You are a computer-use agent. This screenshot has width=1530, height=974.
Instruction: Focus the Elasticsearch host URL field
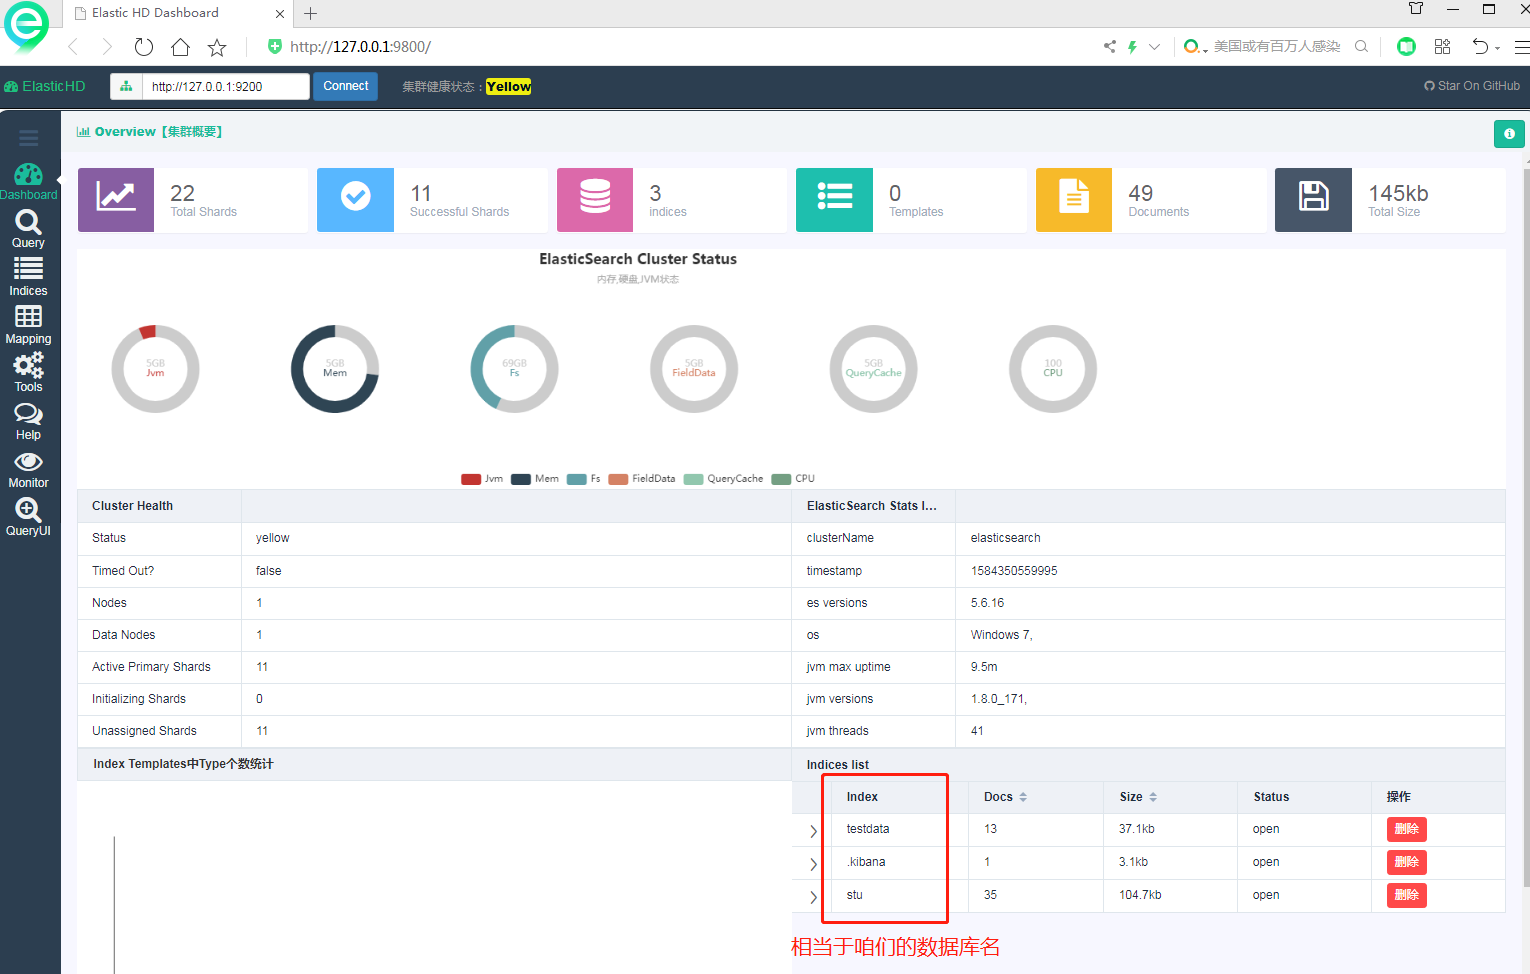coord(226,86)
